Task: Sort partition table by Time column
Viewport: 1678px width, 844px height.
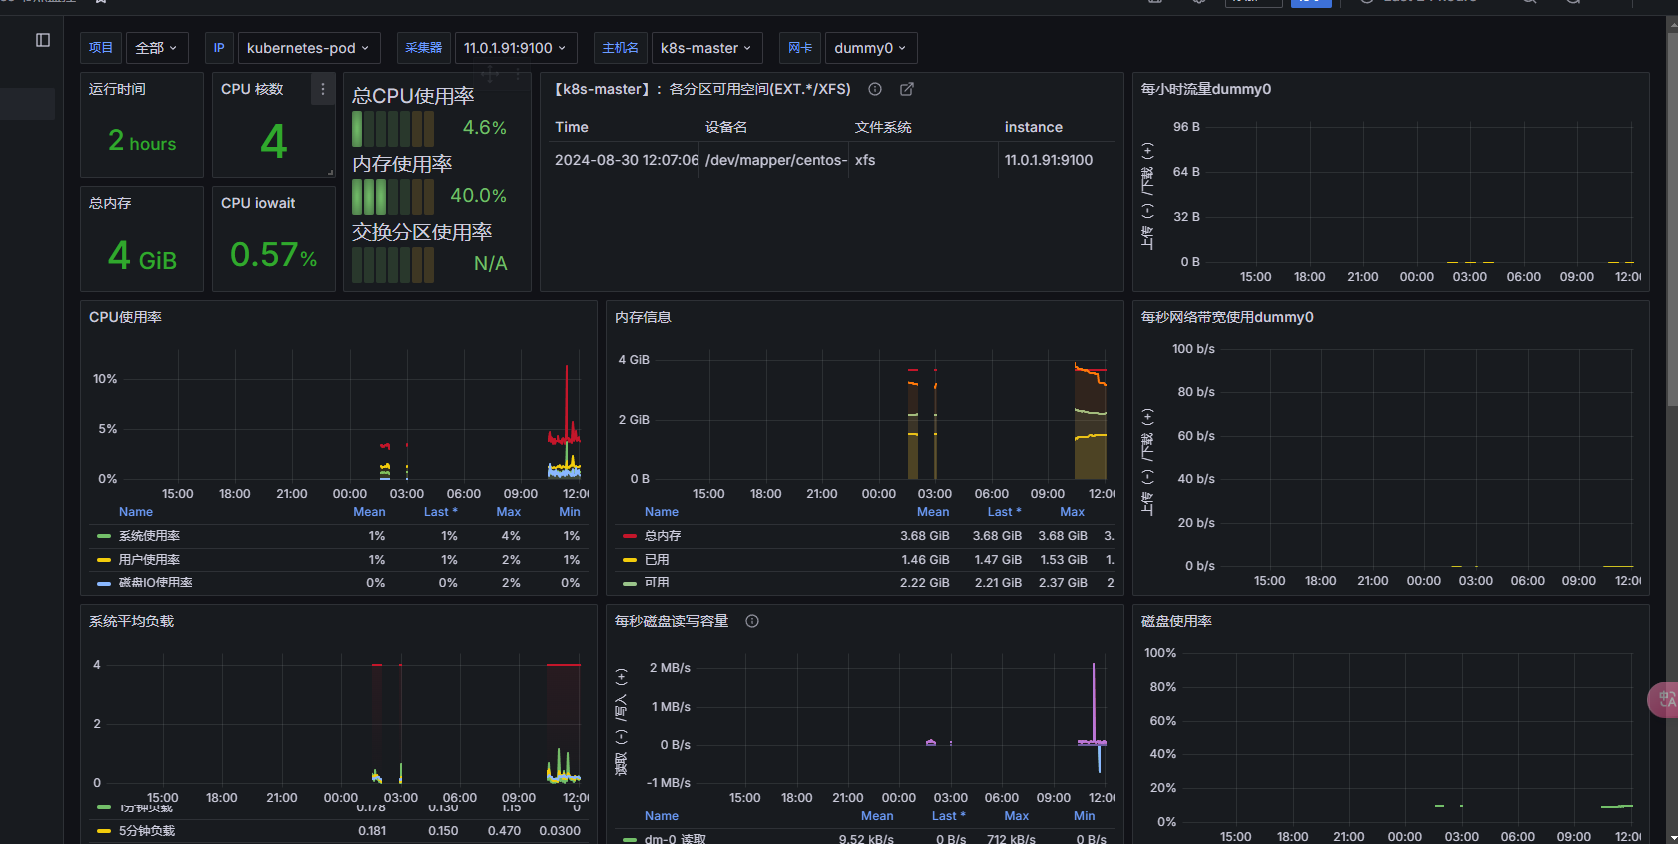Action: tap(572, 127)
